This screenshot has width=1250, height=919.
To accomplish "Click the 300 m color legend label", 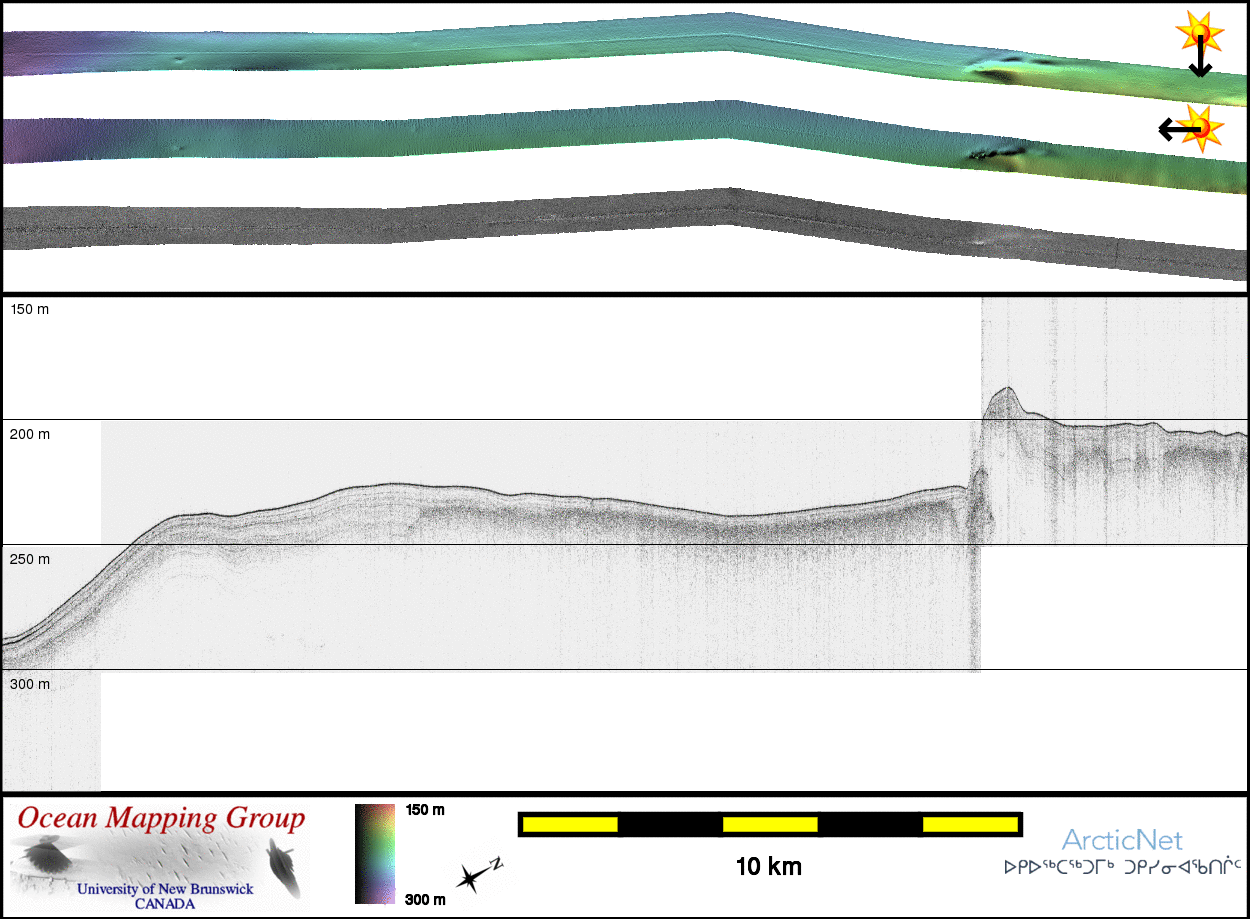I will 425,899.
